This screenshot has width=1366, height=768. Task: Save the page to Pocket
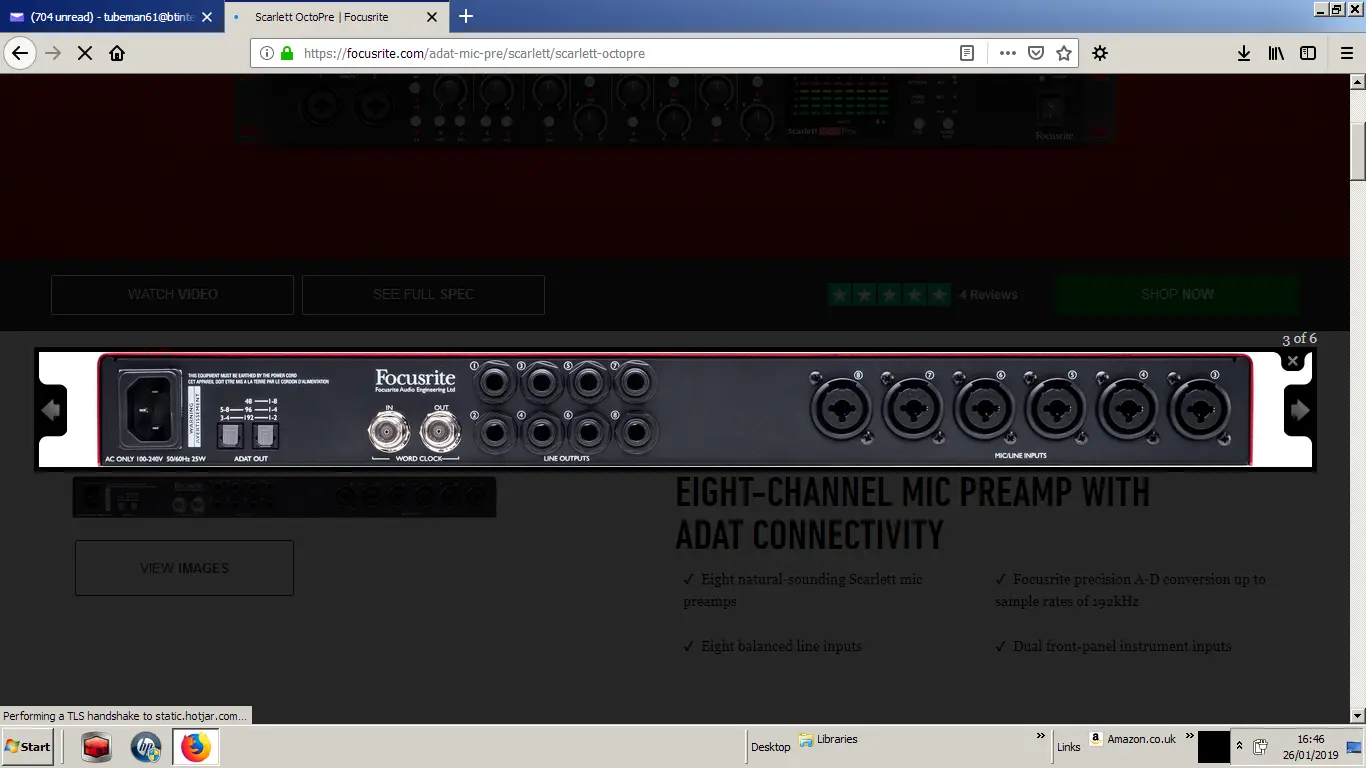(x=1036, y=53)
